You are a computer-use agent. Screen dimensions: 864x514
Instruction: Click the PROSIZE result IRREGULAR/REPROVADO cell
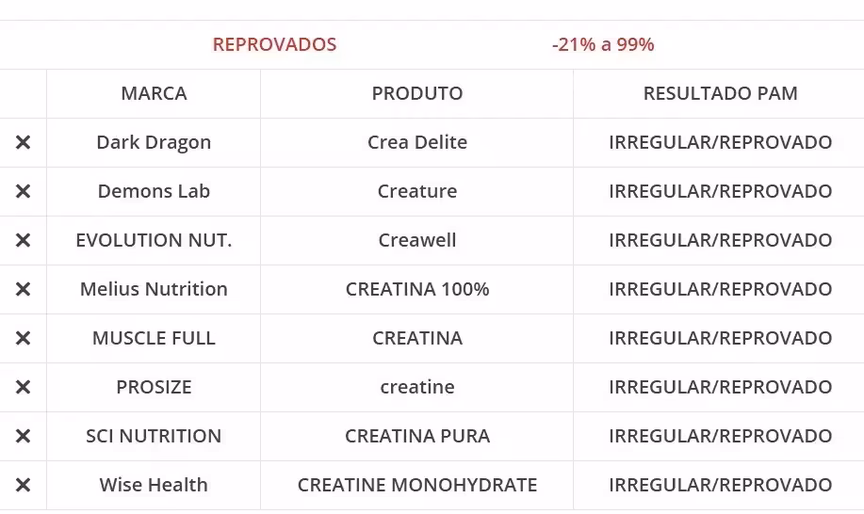click(x=720, y=388)
